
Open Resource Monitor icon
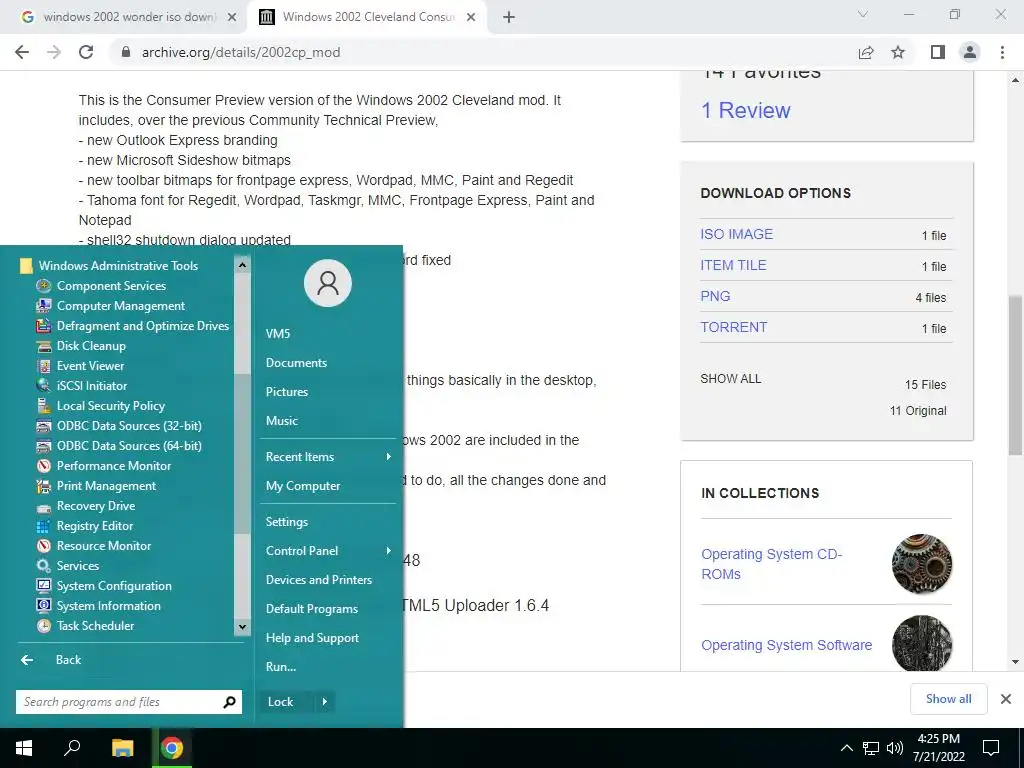pos(44,546)
